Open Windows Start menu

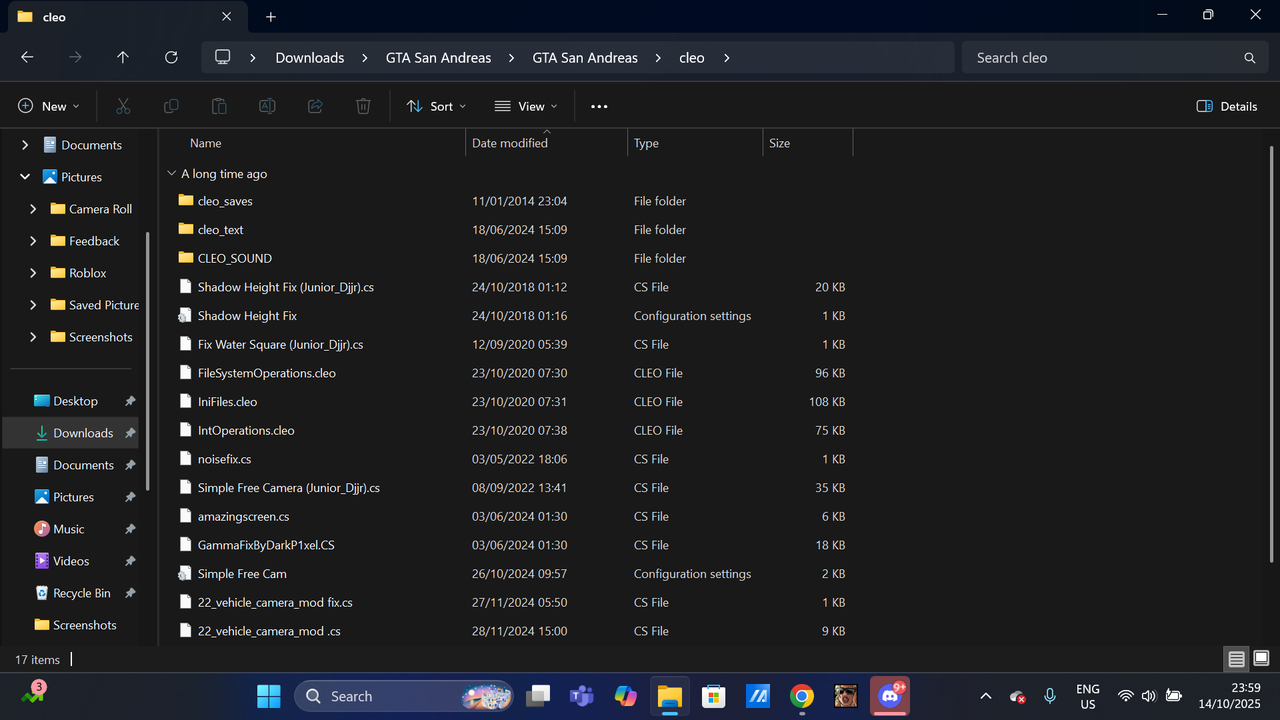tap(269, 696)
